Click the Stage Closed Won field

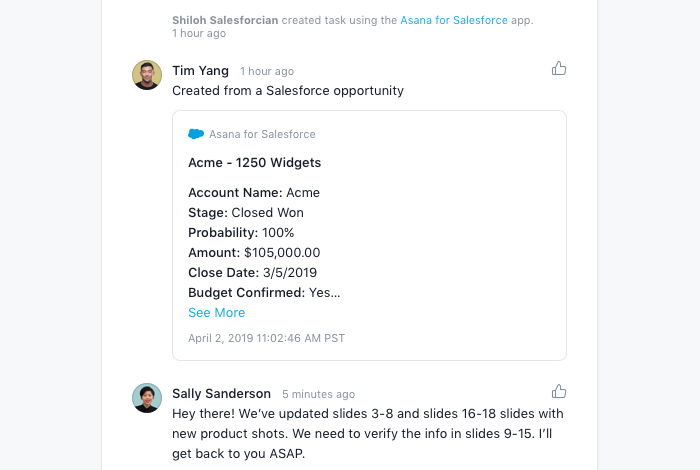246,213
